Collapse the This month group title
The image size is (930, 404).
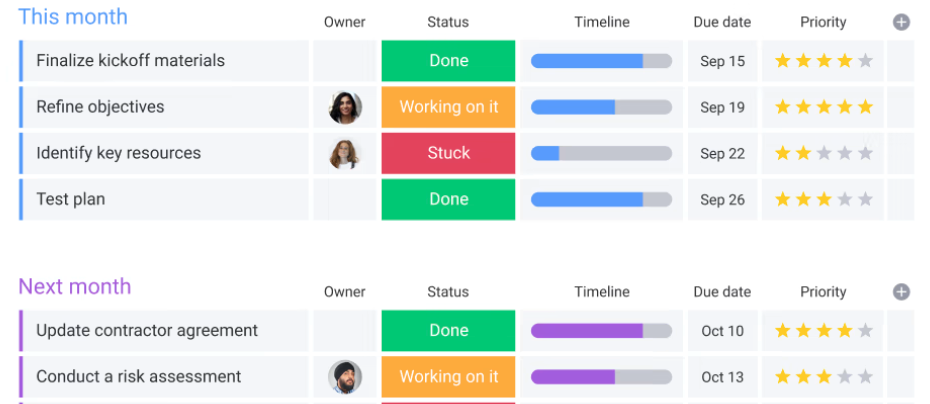point(73,17)
